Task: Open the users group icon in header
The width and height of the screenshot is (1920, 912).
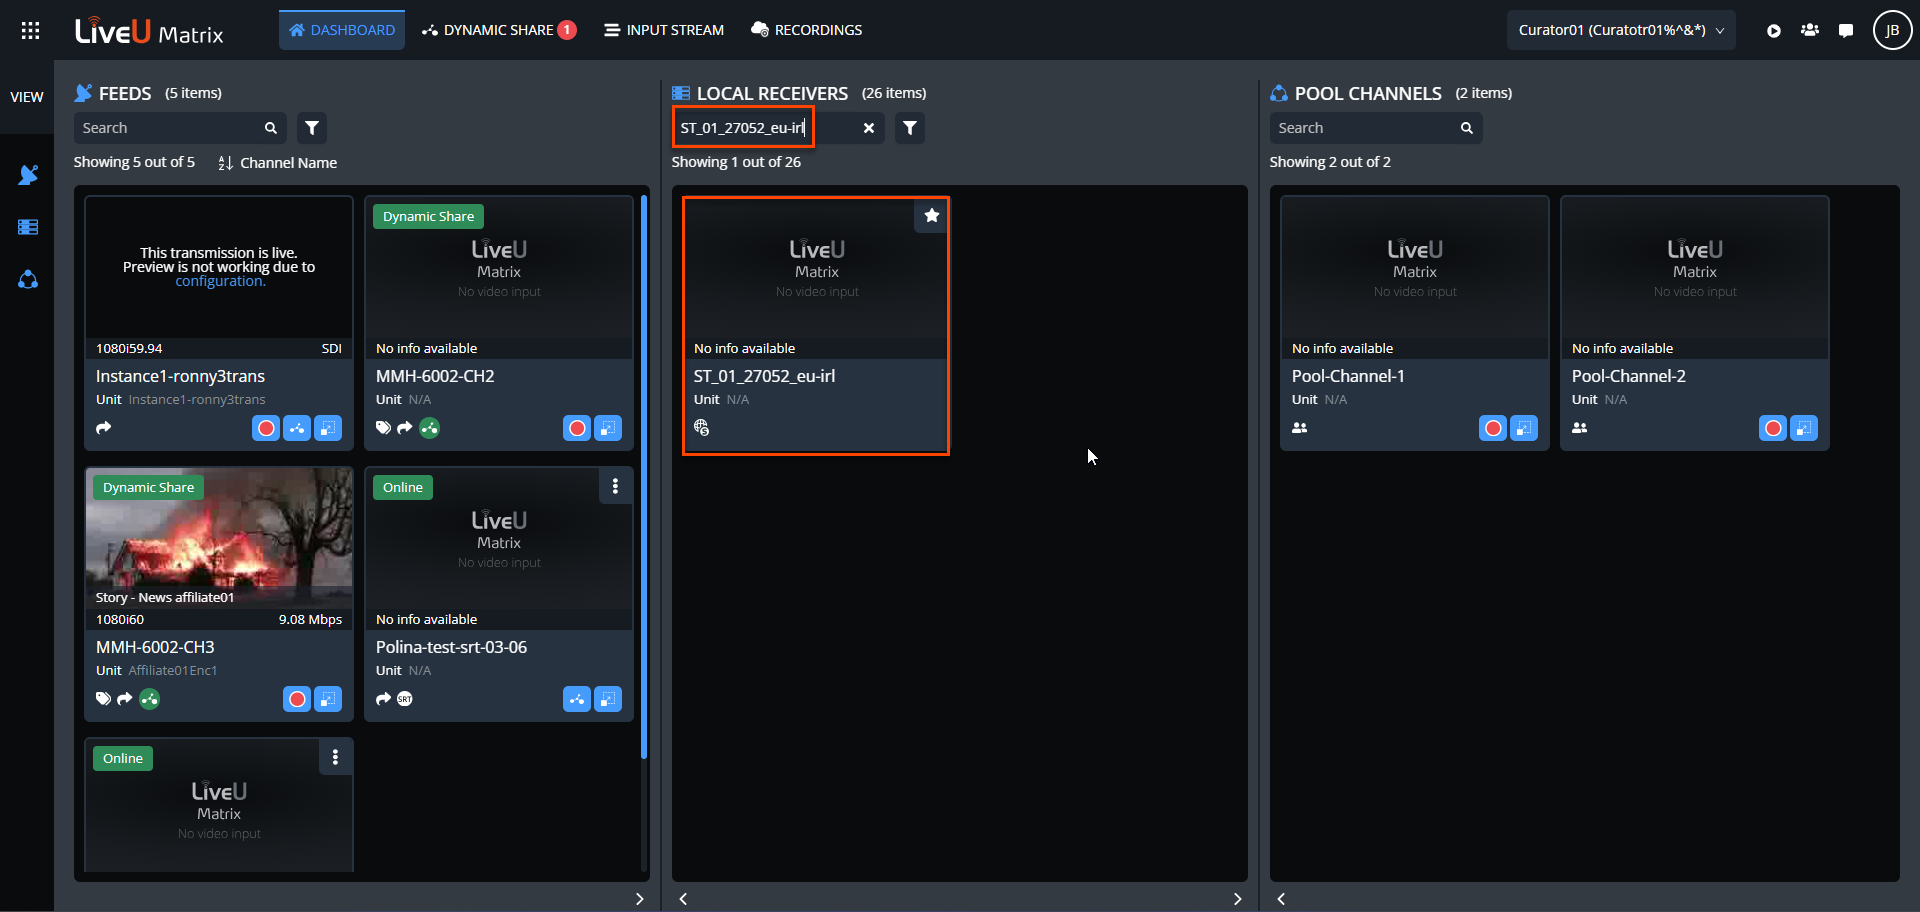Action: tap(1809, 30)
